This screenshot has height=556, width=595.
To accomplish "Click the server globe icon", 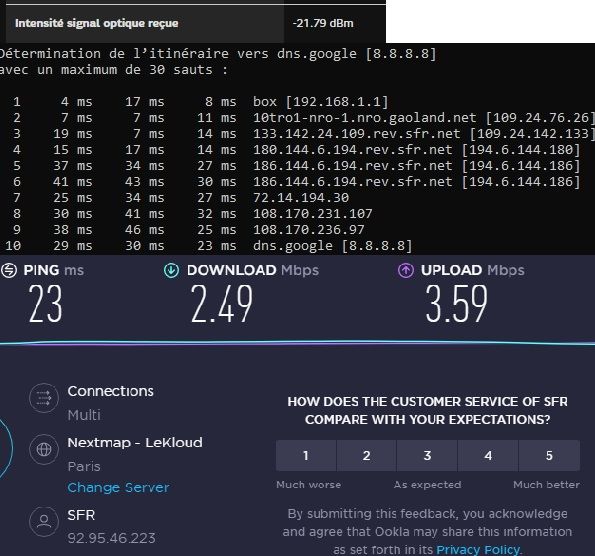I will [44, 449].
